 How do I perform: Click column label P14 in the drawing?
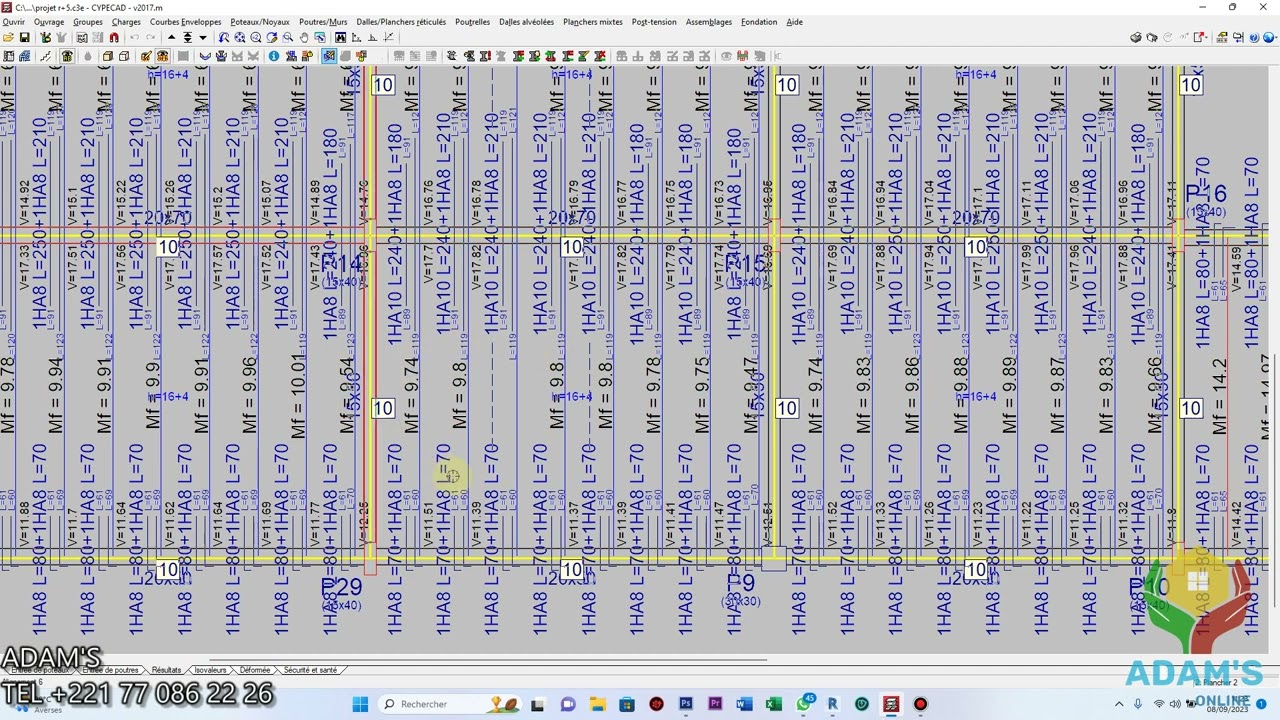(x=342, y=265)
